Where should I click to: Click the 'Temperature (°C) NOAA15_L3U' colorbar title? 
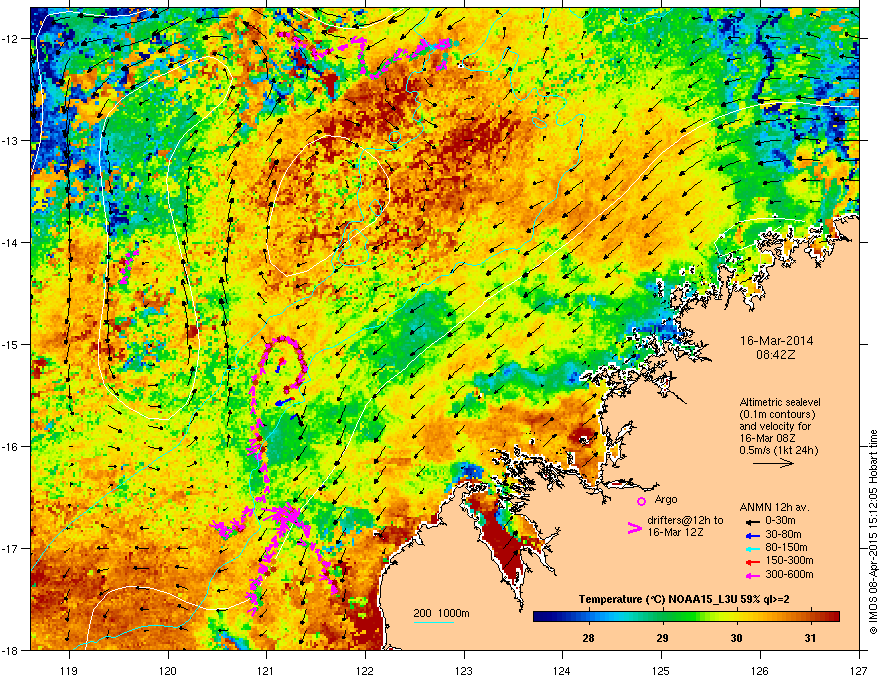pos(659,600)
